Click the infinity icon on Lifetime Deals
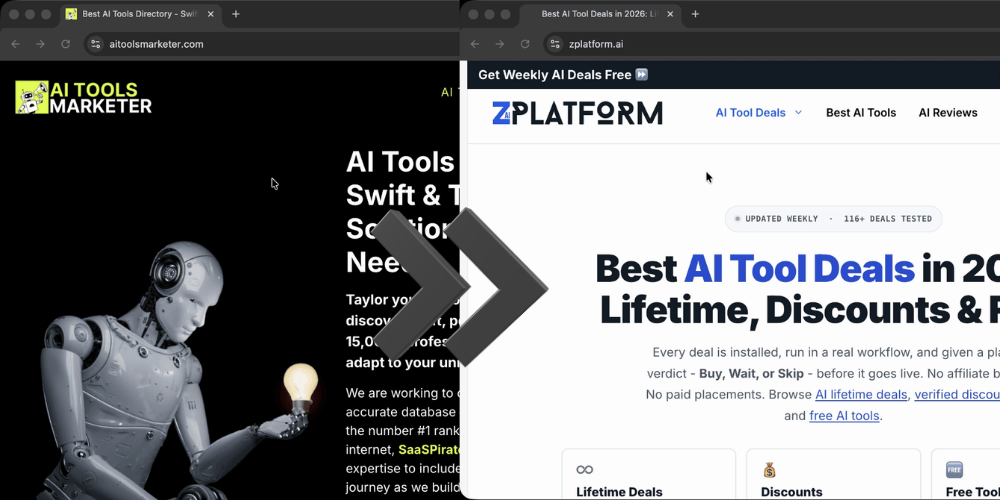The image size is (1000, 500). (584, 470)
